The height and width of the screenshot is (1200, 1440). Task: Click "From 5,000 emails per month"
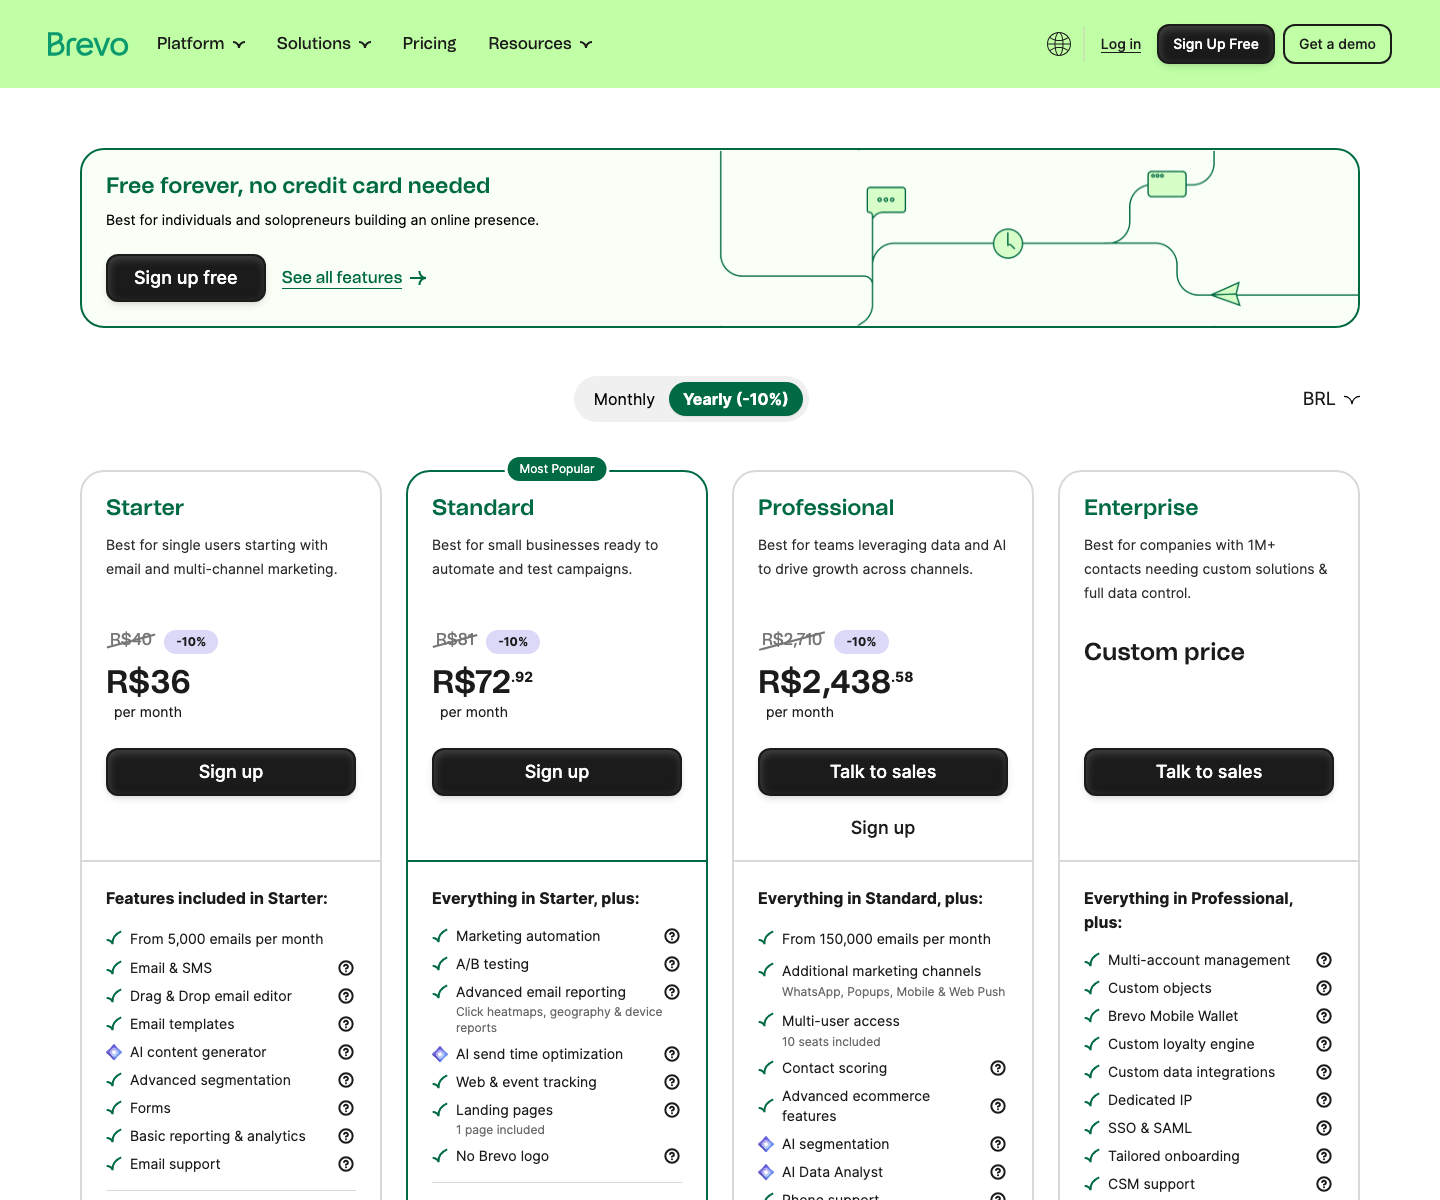pyautogui.click(x=227, y=939)
